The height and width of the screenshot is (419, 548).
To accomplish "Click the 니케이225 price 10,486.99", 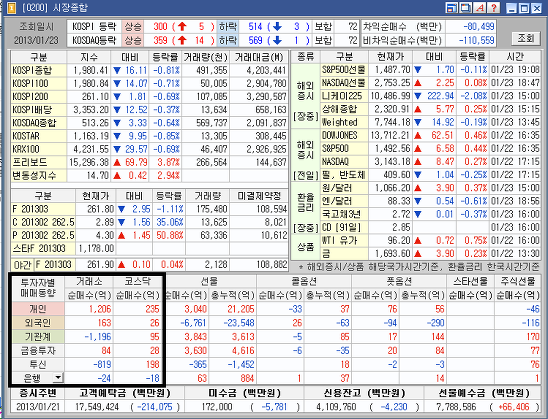I will tap(390, 96).
